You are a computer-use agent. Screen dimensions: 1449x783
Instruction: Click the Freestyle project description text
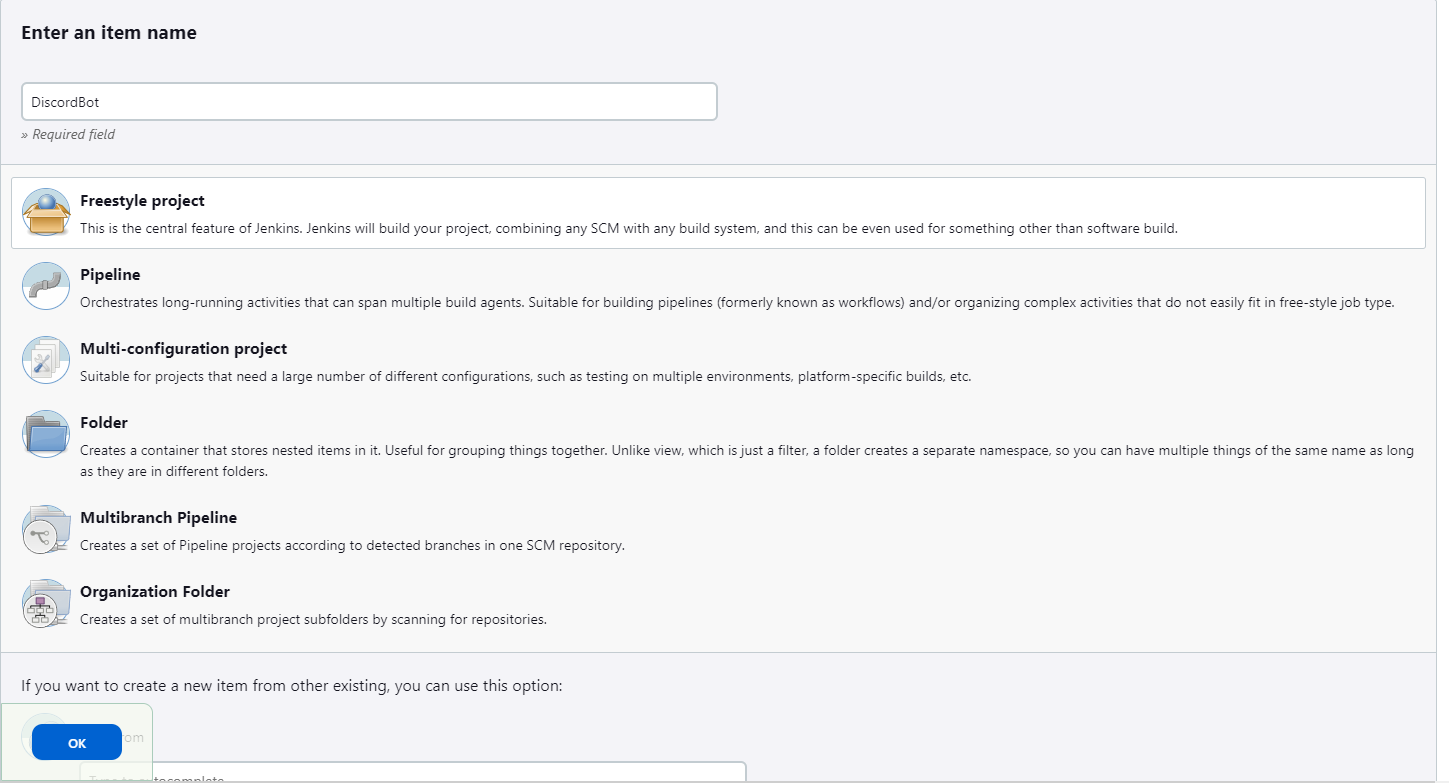[x=629, y=228]
